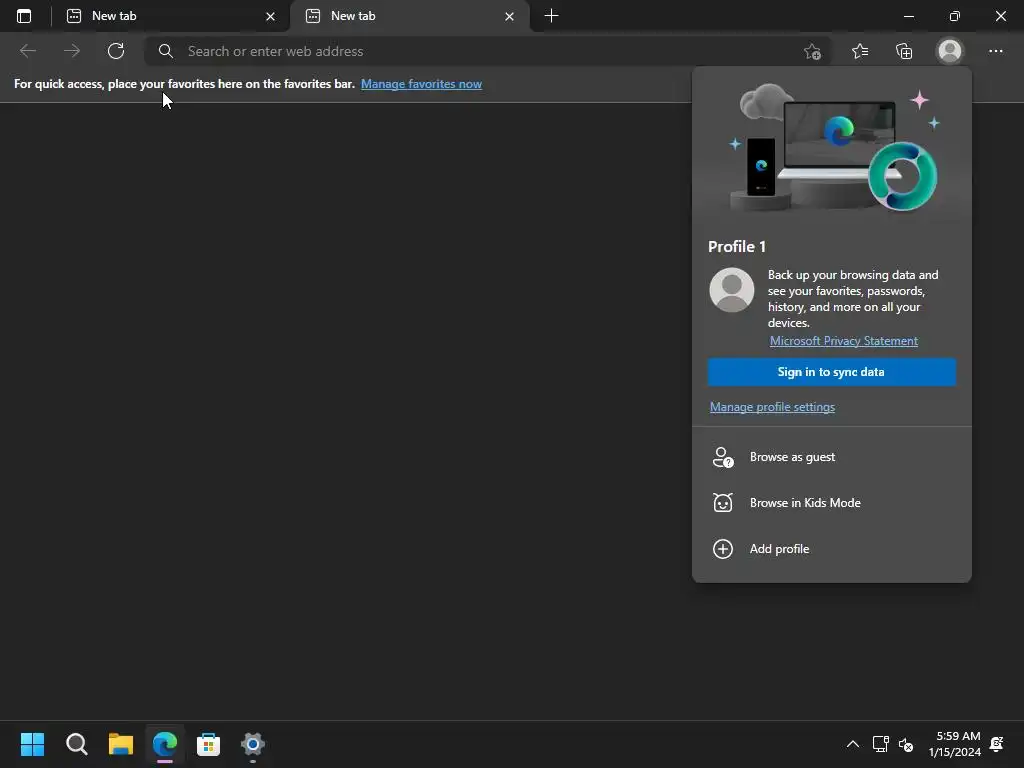Click the Microsoft Edge taskbar icon
This screenshot has width=1024, height=768.
point(165,744)
